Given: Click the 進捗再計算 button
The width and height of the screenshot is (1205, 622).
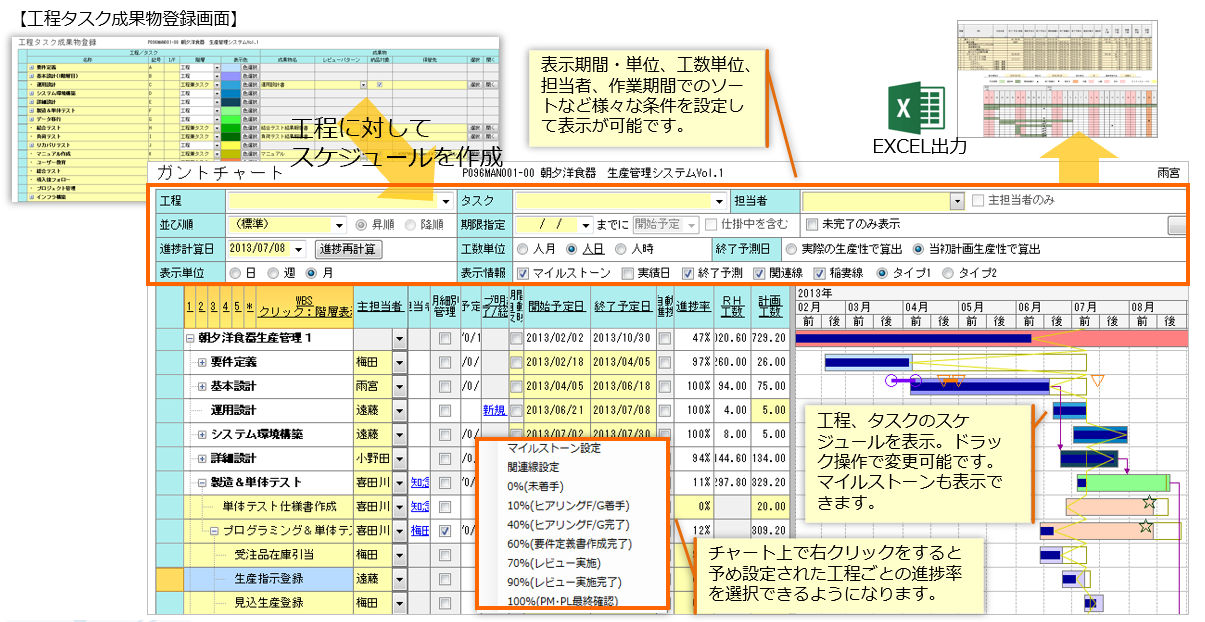Looking at the screenshot, I should click(347, 248).
